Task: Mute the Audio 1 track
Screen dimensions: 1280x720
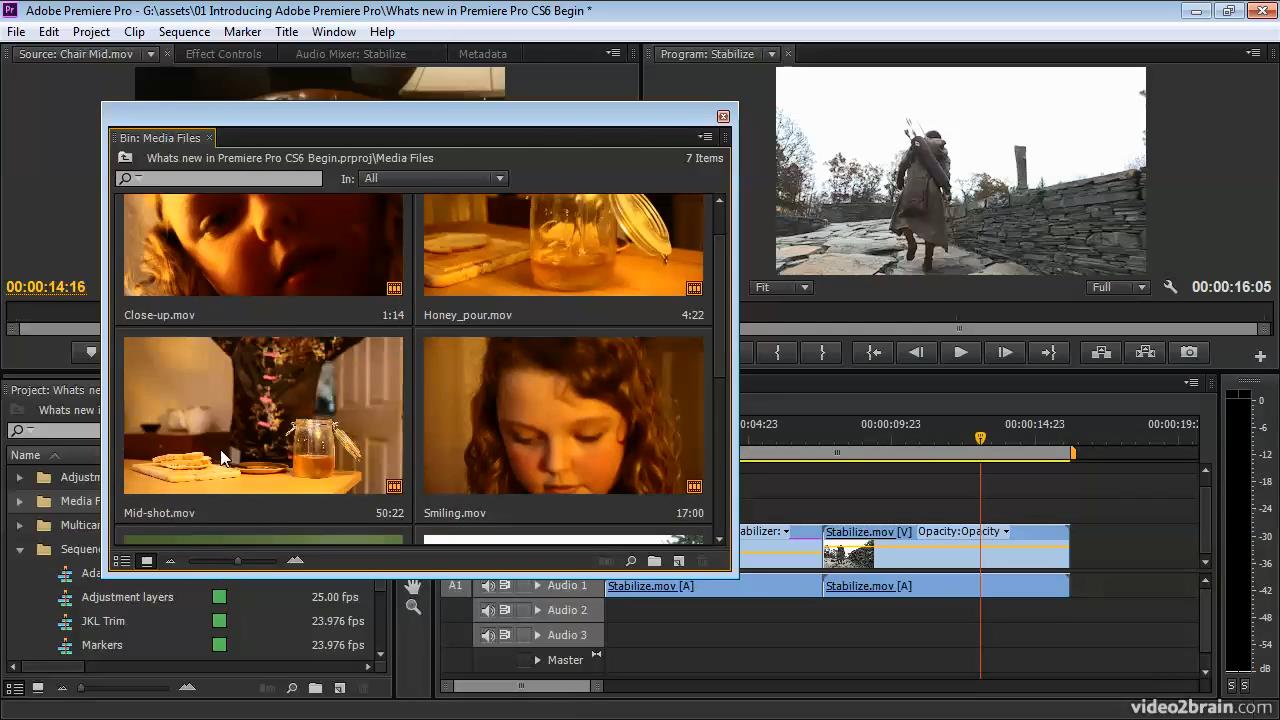Action: tap(488, 586)
